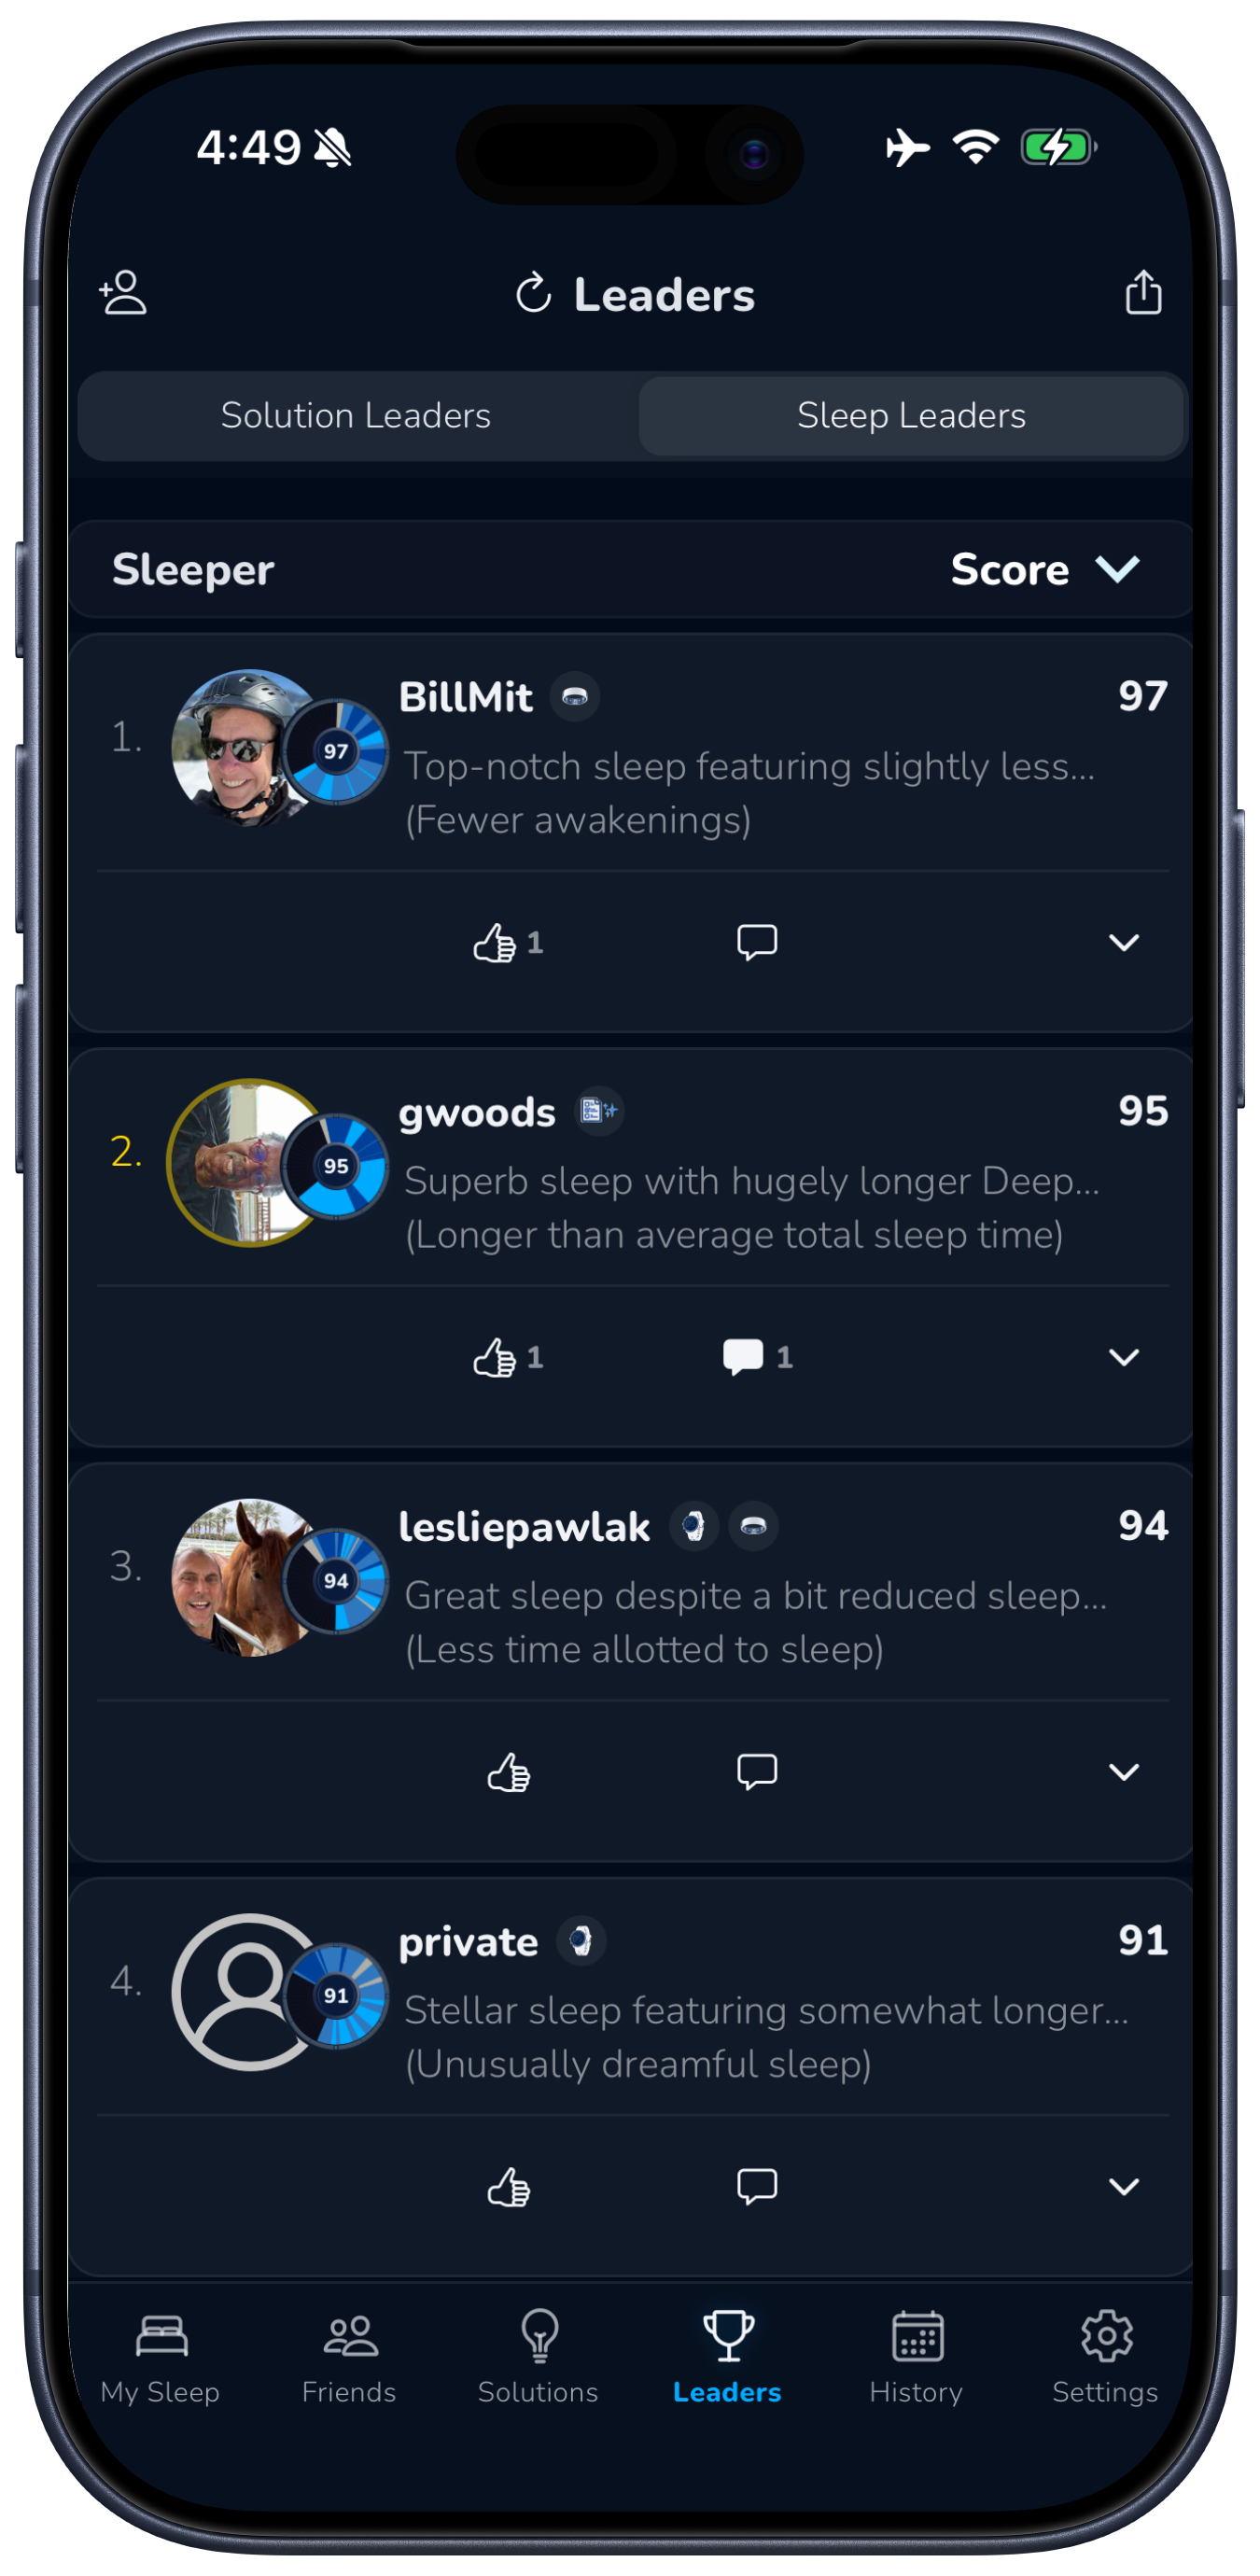Tap gwoods' 95 score ring
This screenshot has width=1260, height=2576.
[336, 1166]
